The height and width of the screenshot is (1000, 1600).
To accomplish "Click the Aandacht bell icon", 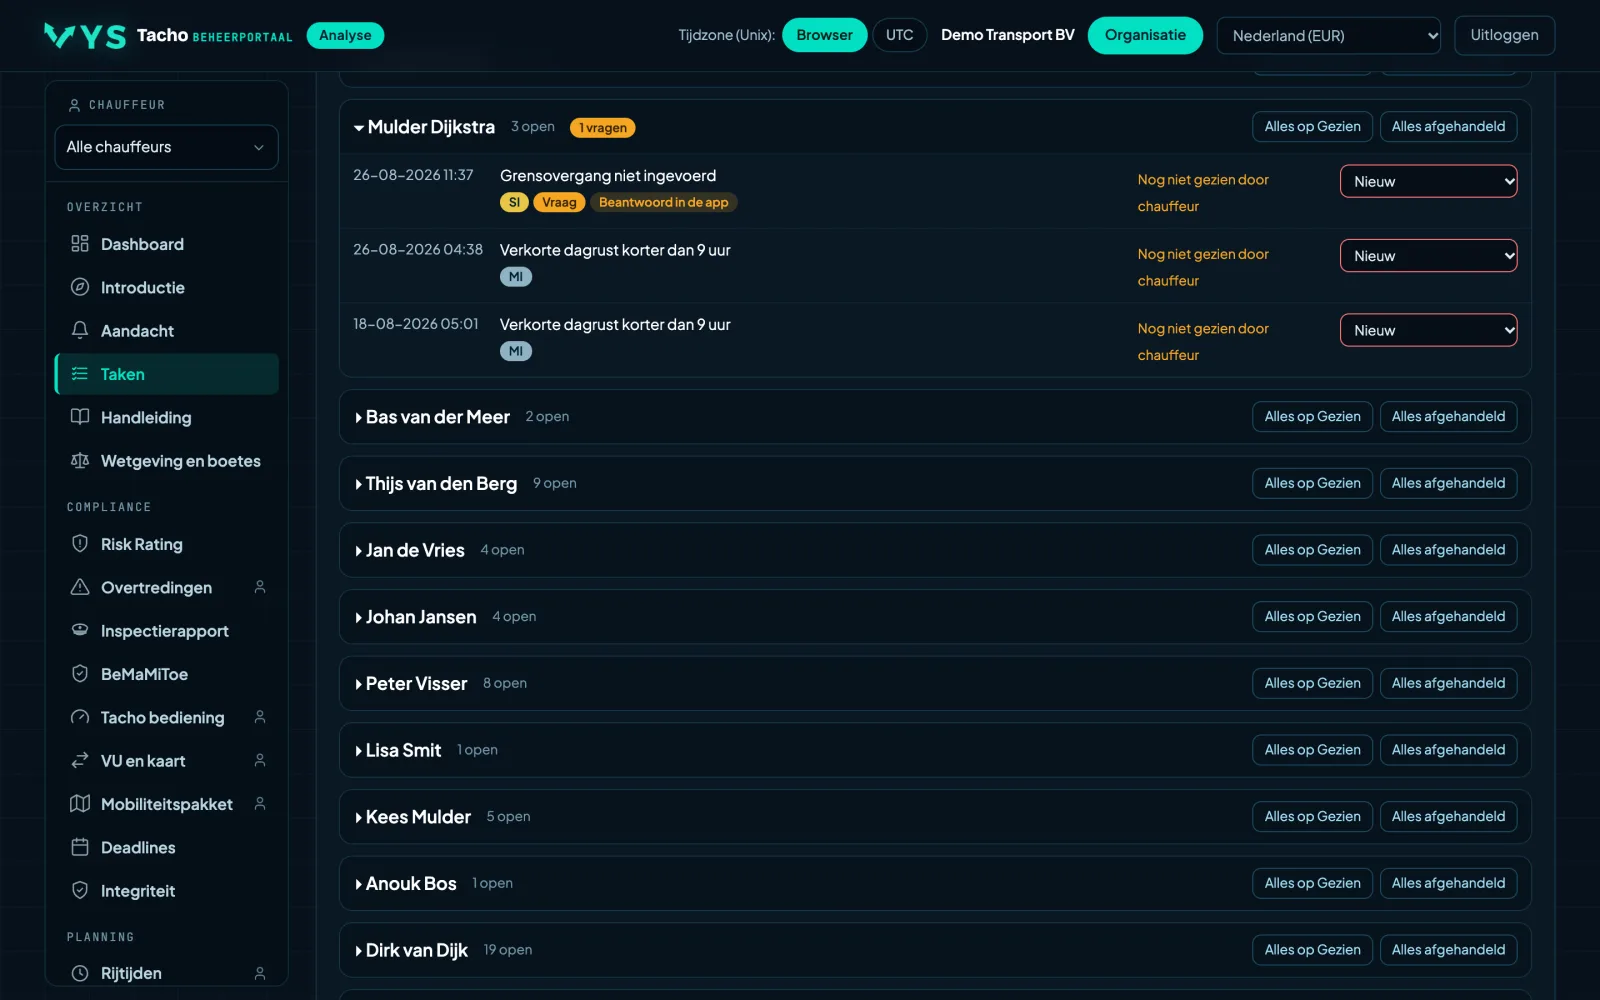I will coord(80,330).
